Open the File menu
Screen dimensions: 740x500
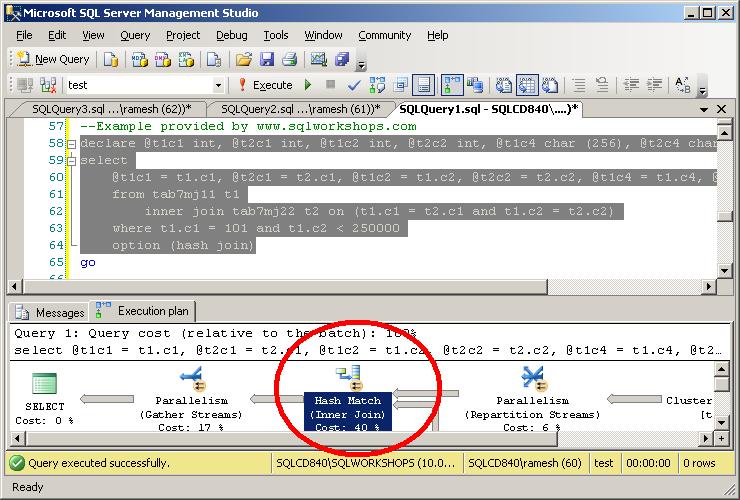24,35
